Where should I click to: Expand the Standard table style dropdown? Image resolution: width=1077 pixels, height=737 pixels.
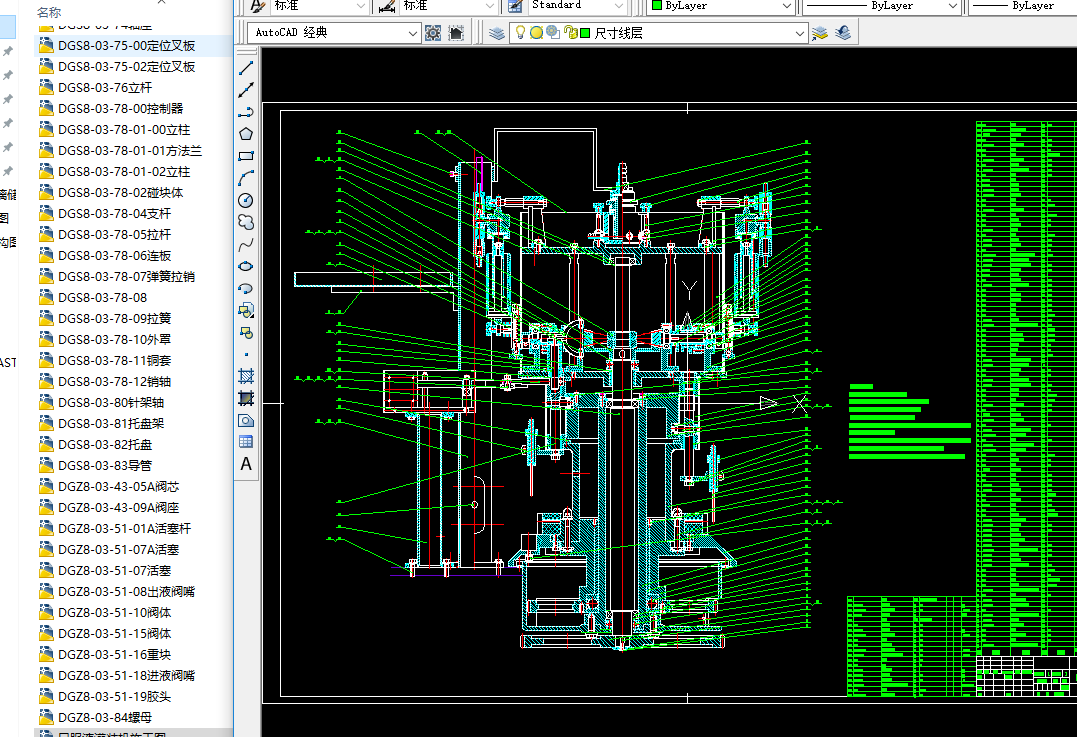[x=619, y=6]
